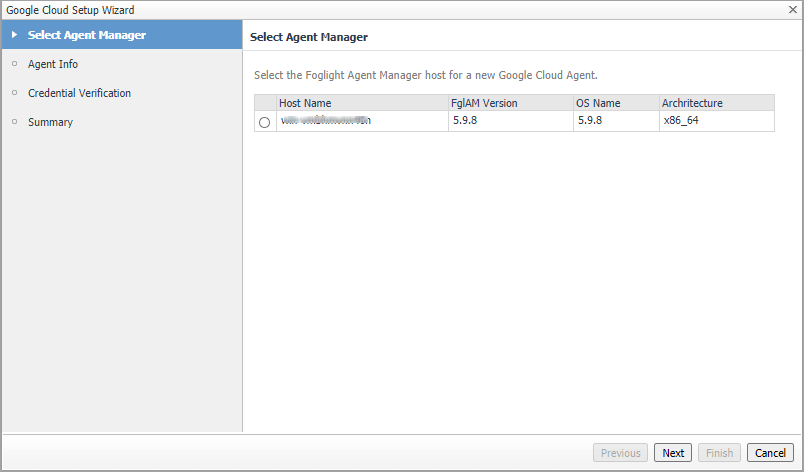Click the arrow icon beside Select Agent Manager
The image size is (804, 472).
pyautogui.click(x=14, y=36)
